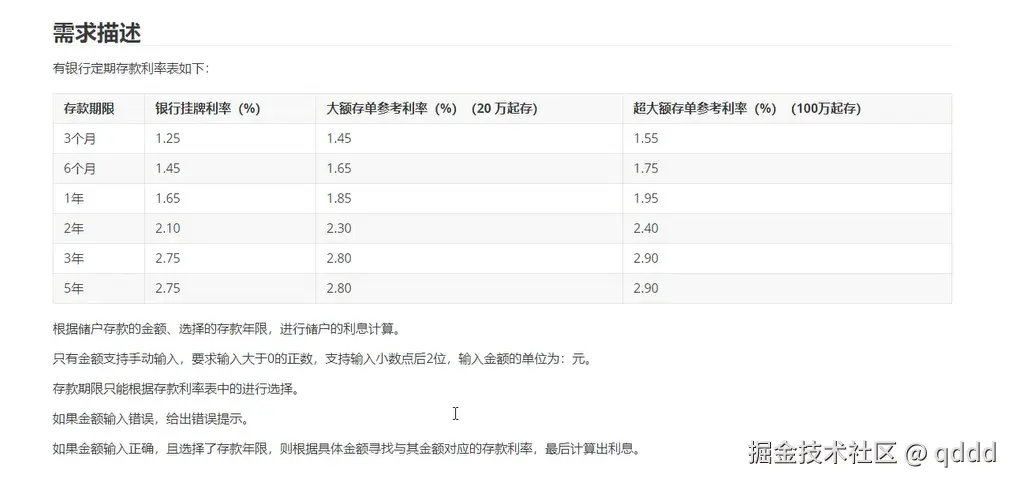Select the line 有银行定期存款利率表如下
Screen dimensions: 1014x484
coord(131,69)
